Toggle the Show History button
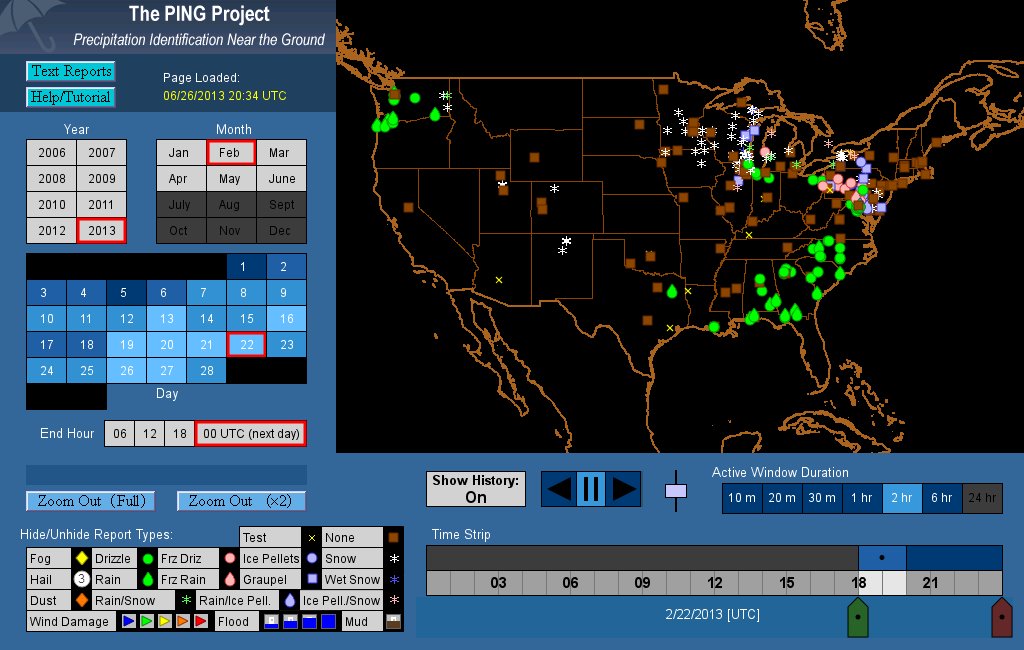 coord(476,489)
